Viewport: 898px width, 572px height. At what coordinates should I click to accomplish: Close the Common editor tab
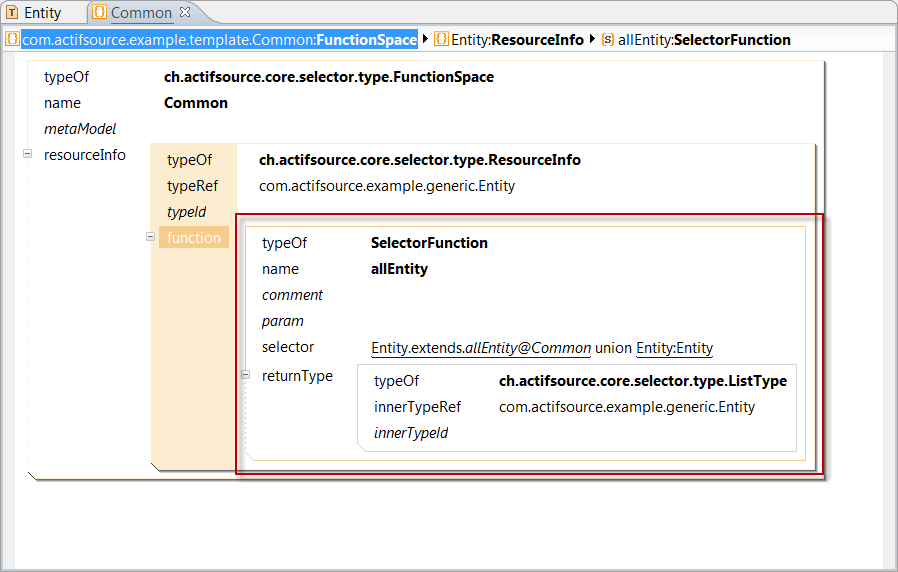point(184,13)
